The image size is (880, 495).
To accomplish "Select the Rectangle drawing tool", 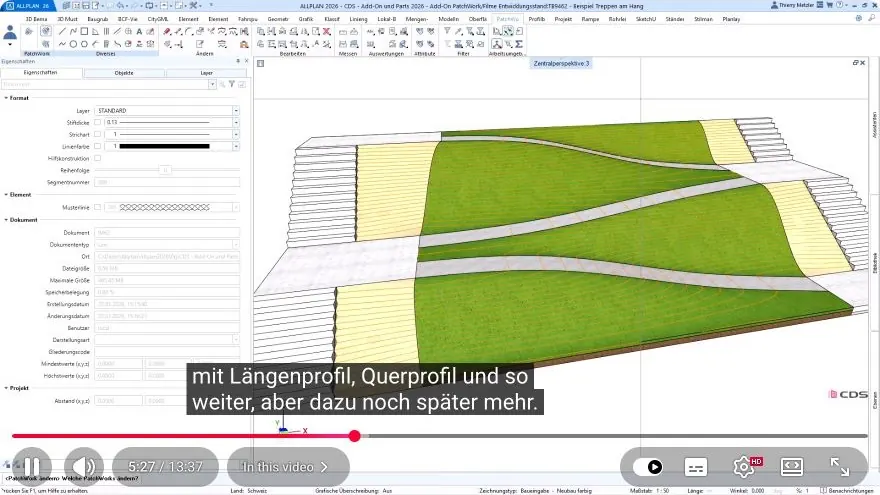I will [x=84, y=31].
